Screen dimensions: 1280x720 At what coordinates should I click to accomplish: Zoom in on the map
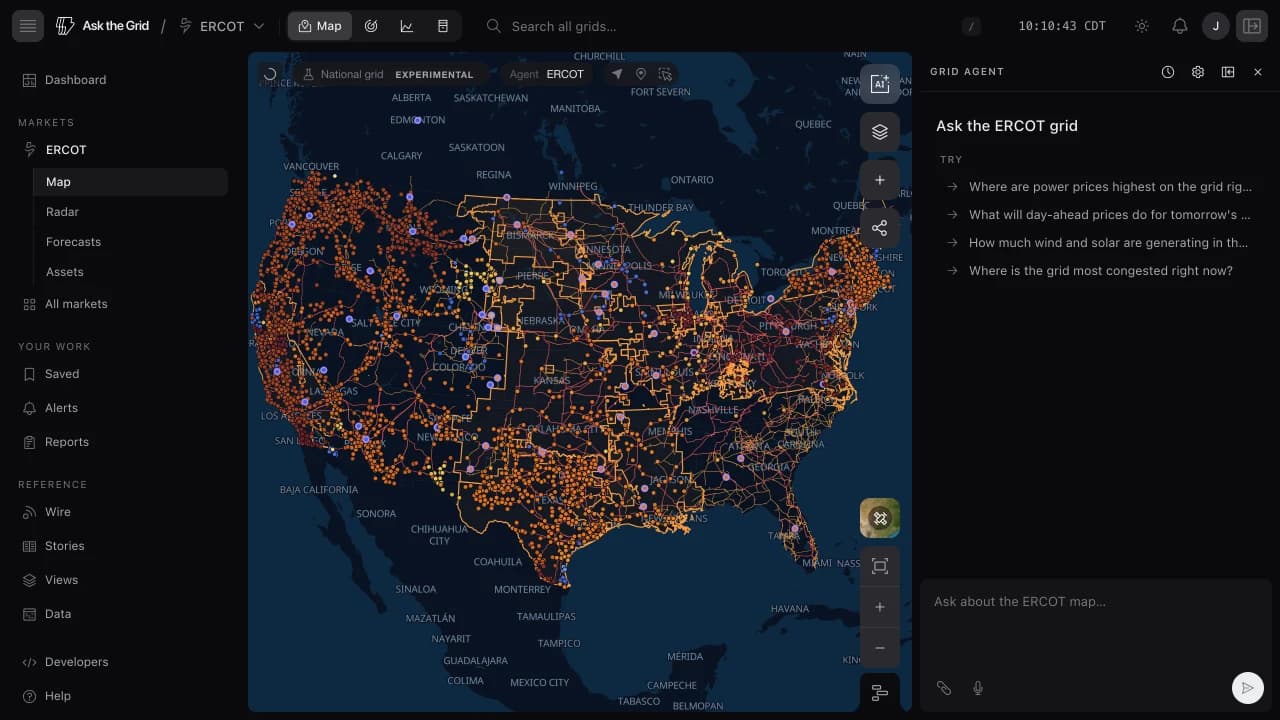tap(880, 607)
